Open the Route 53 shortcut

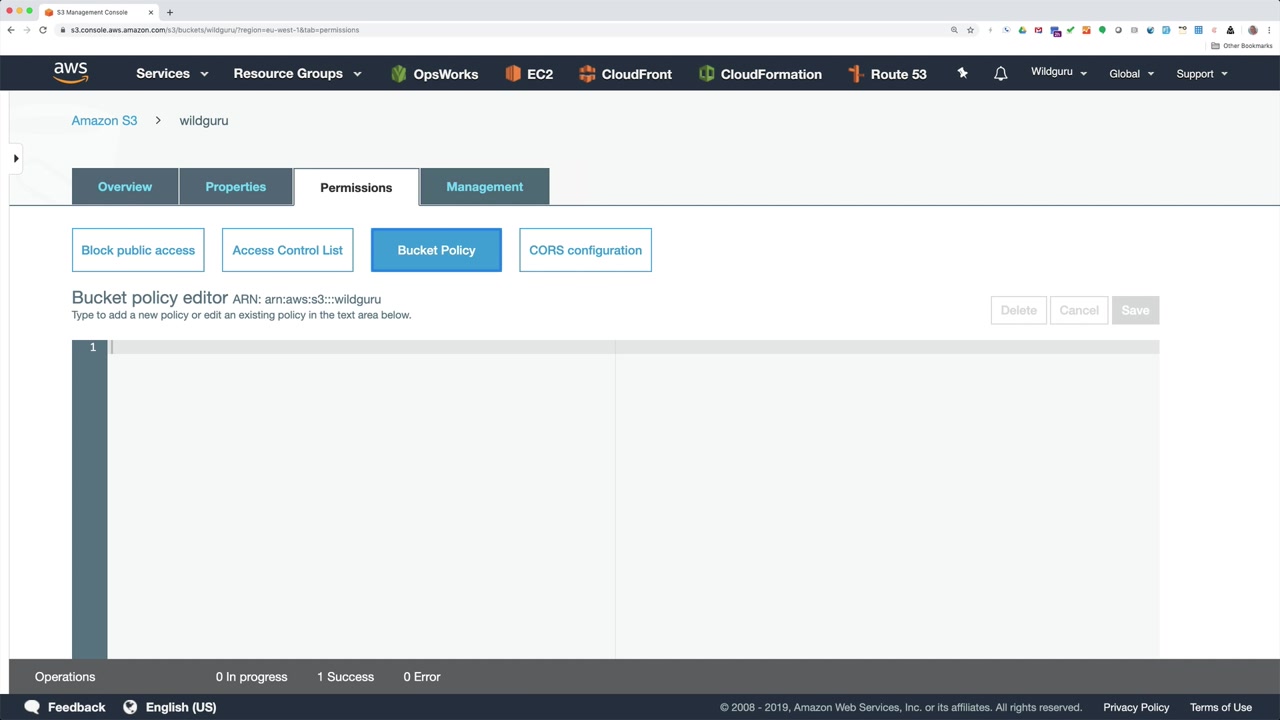[887, 74]
